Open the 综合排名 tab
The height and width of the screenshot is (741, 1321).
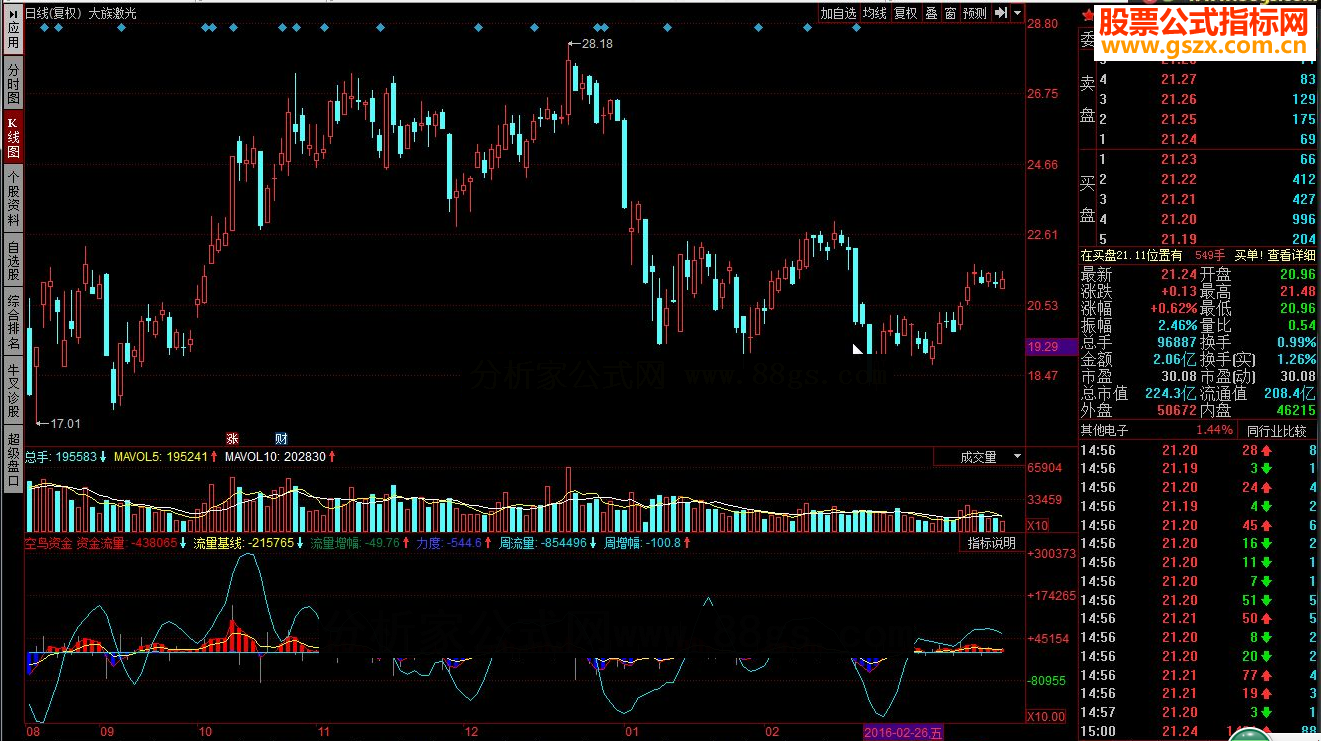tap(13, 322)
